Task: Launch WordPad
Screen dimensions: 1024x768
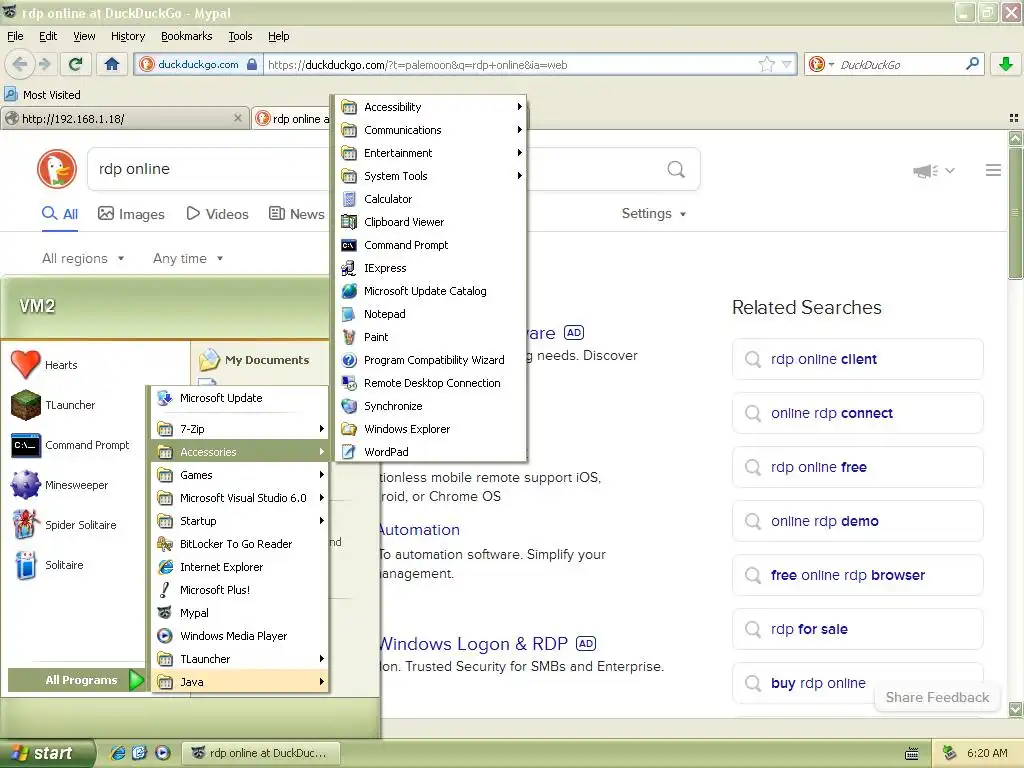Action: click(431, 452)
